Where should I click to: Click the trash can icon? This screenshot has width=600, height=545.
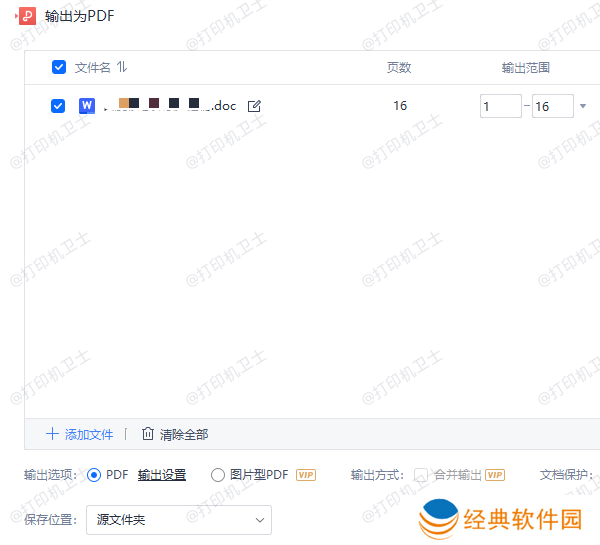tap(148, 434)
